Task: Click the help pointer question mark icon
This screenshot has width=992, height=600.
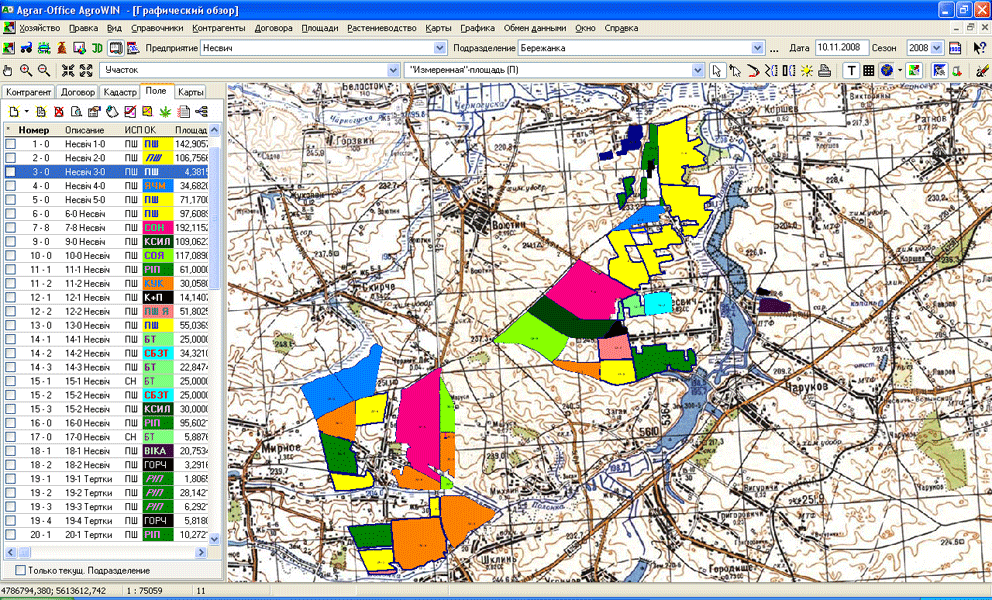Action: 979,48
